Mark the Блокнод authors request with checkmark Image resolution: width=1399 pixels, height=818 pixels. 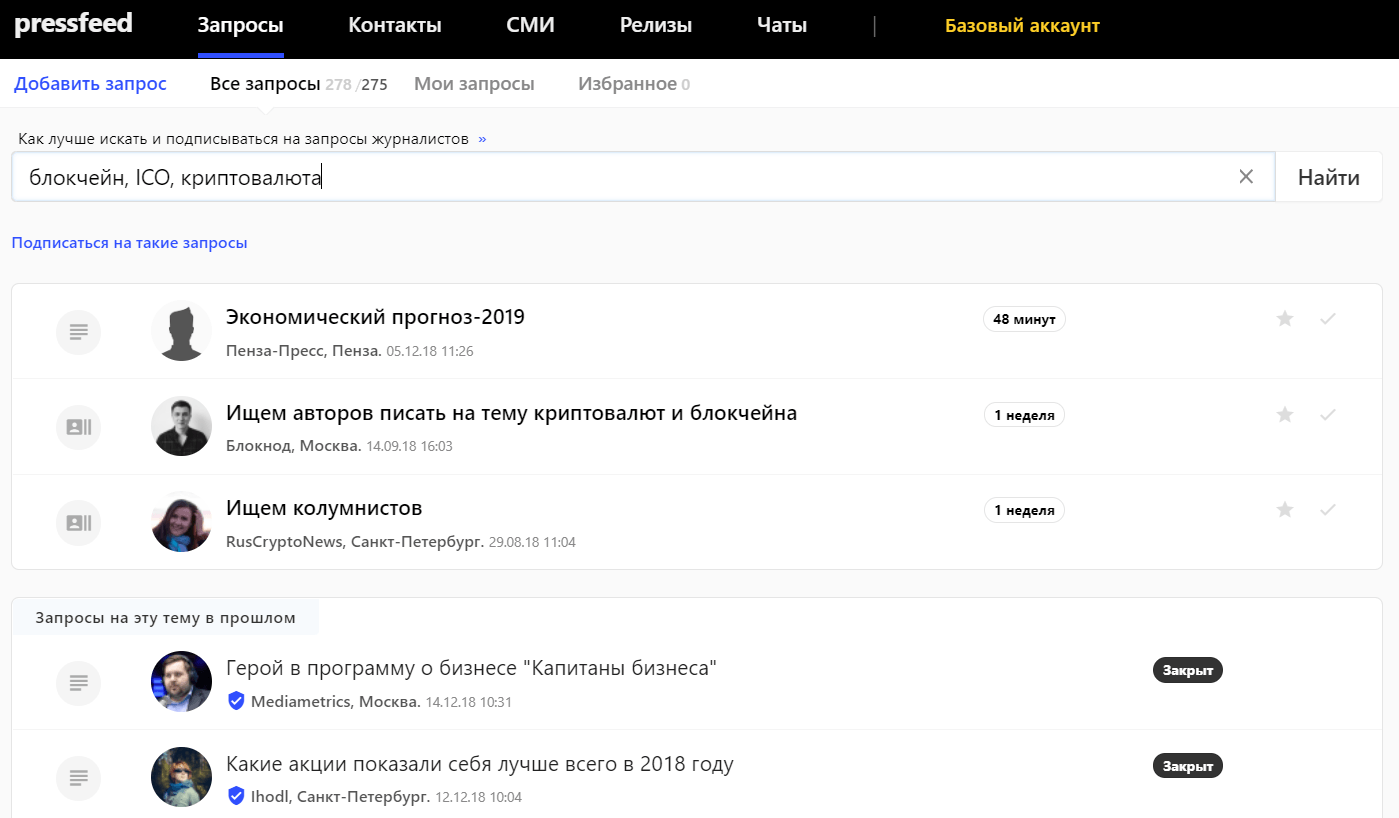pyautogui.click(x=1328, y=415)
